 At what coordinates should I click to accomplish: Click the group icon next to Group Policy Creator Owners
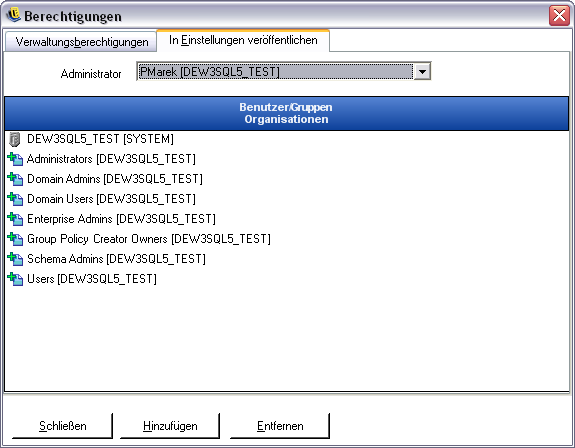pos(15,239)
